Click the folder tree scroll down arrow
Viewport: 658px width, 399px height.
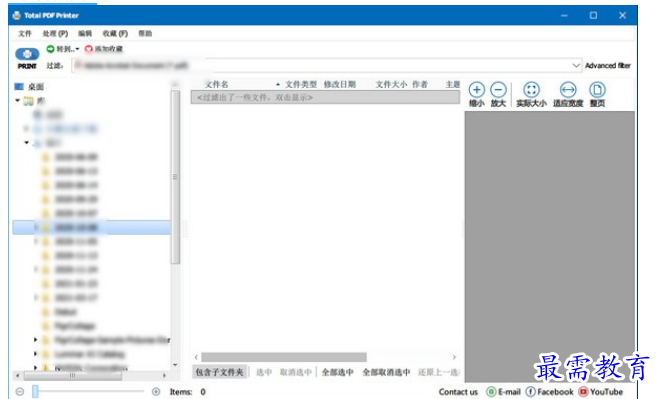pos(175,365)
